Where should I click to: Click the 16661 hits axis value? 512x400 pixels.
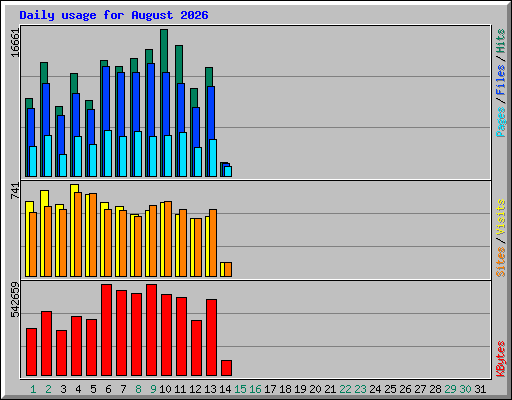15,43
